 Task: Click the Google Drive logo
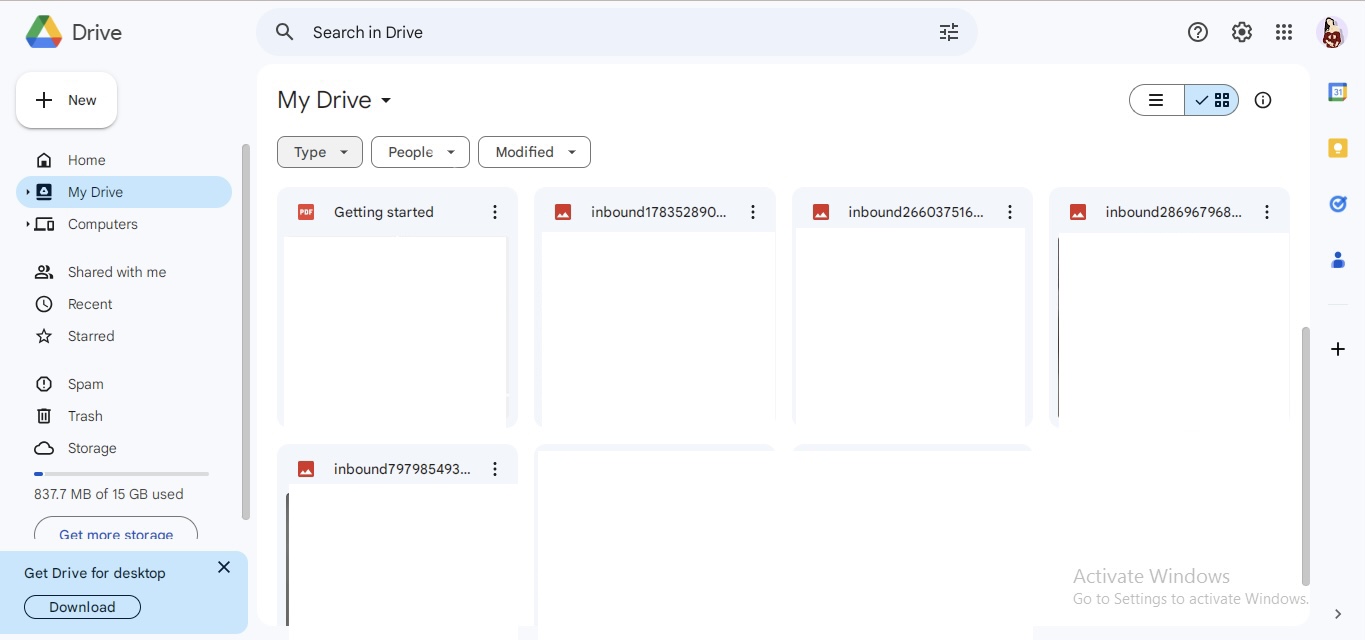point(44,32)
